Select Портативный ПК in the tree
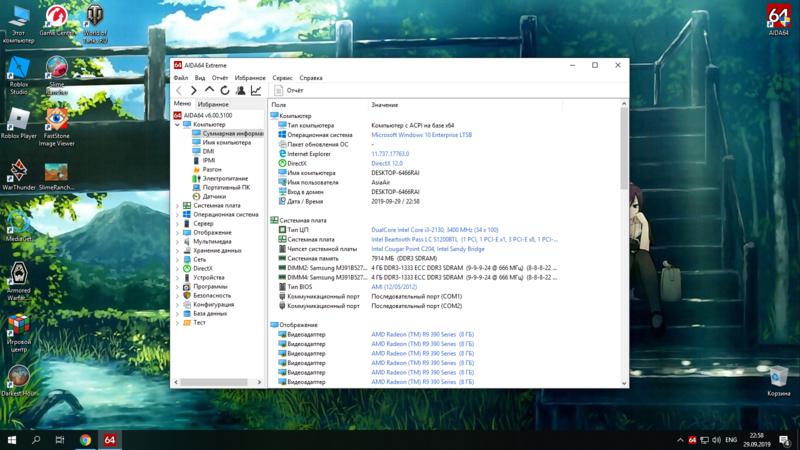 (x=221, y=187)
